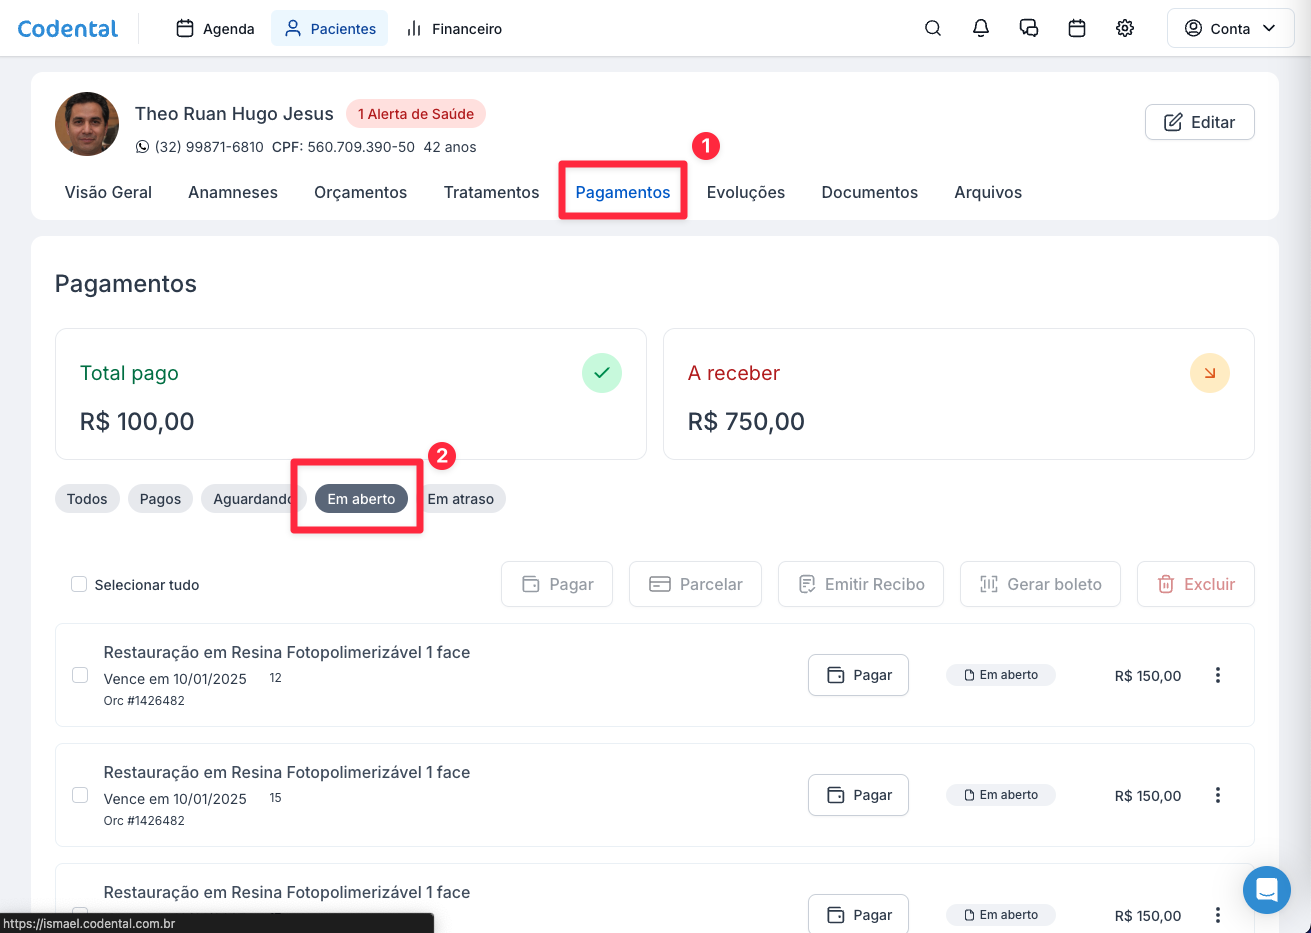Open the first payment's three-dot menu

[x=1217, y=675]
